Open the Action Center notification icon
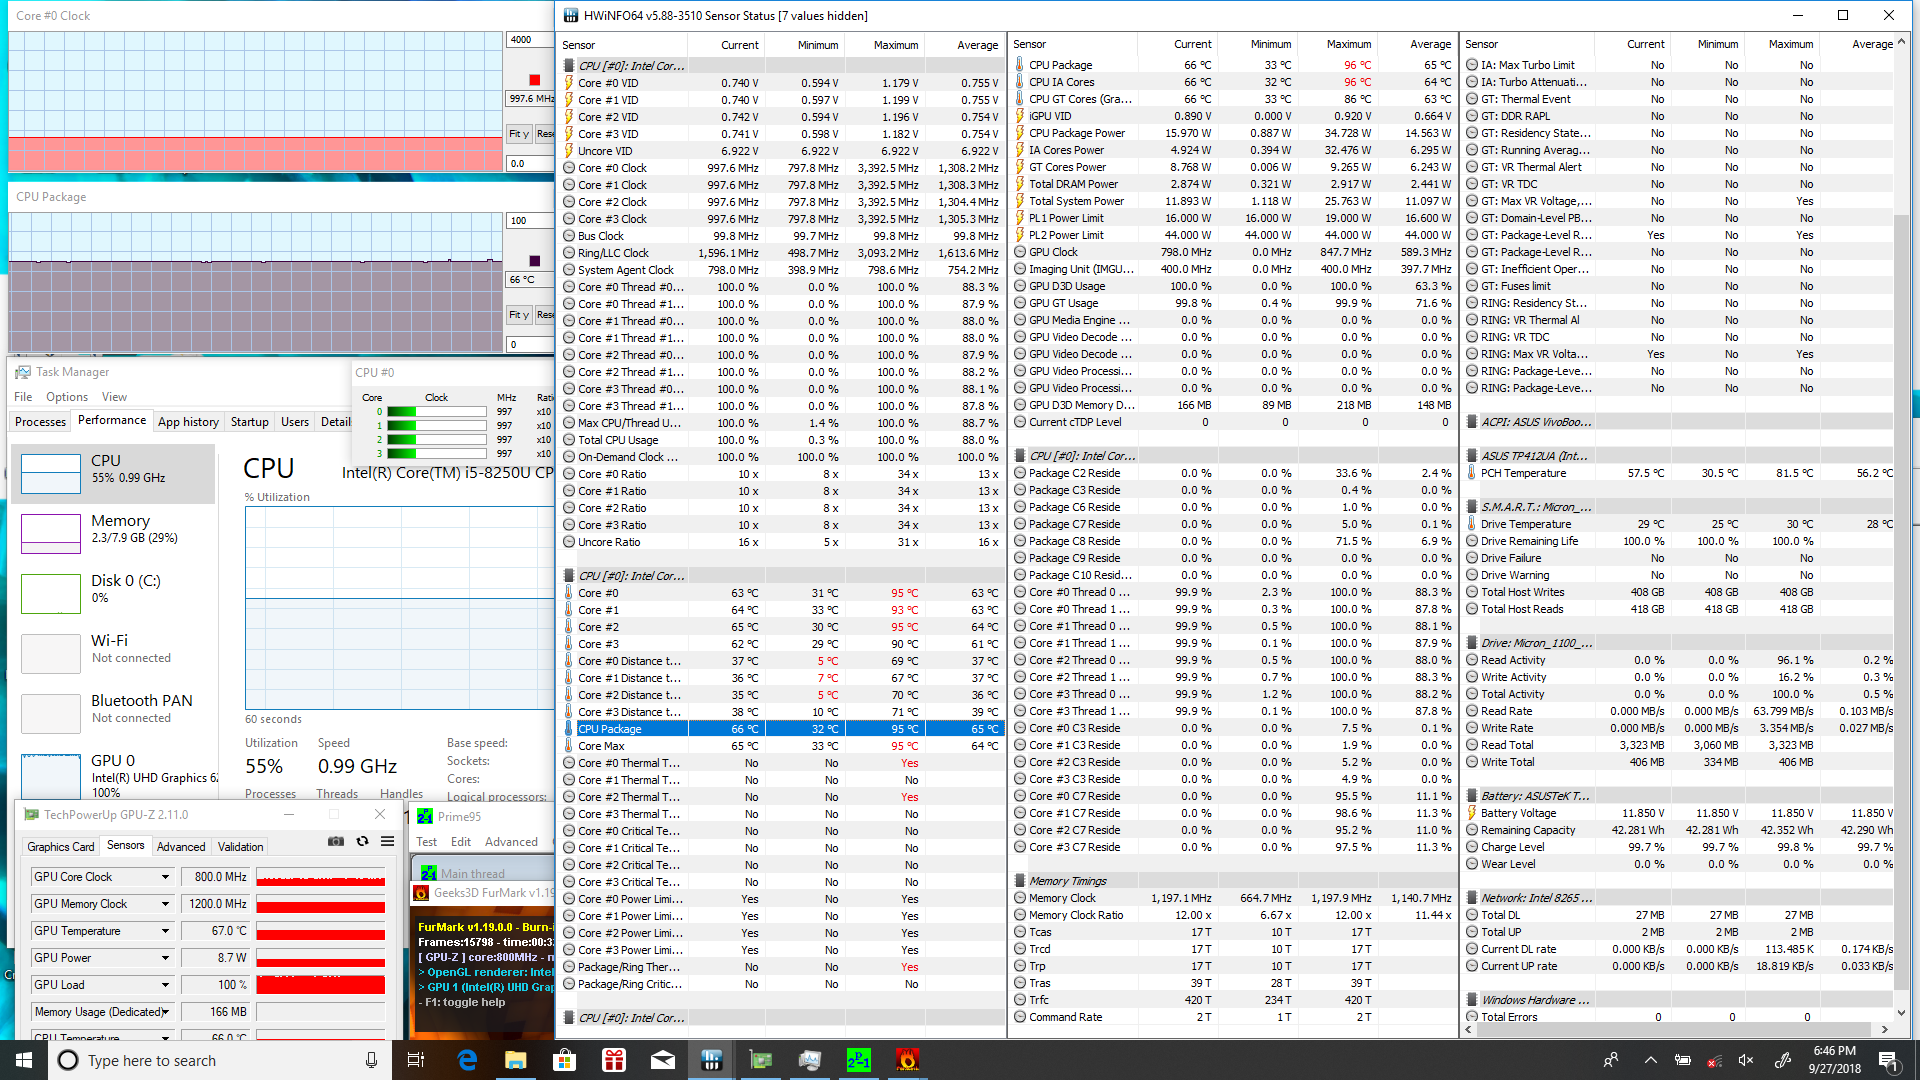 [1888, 1060]
